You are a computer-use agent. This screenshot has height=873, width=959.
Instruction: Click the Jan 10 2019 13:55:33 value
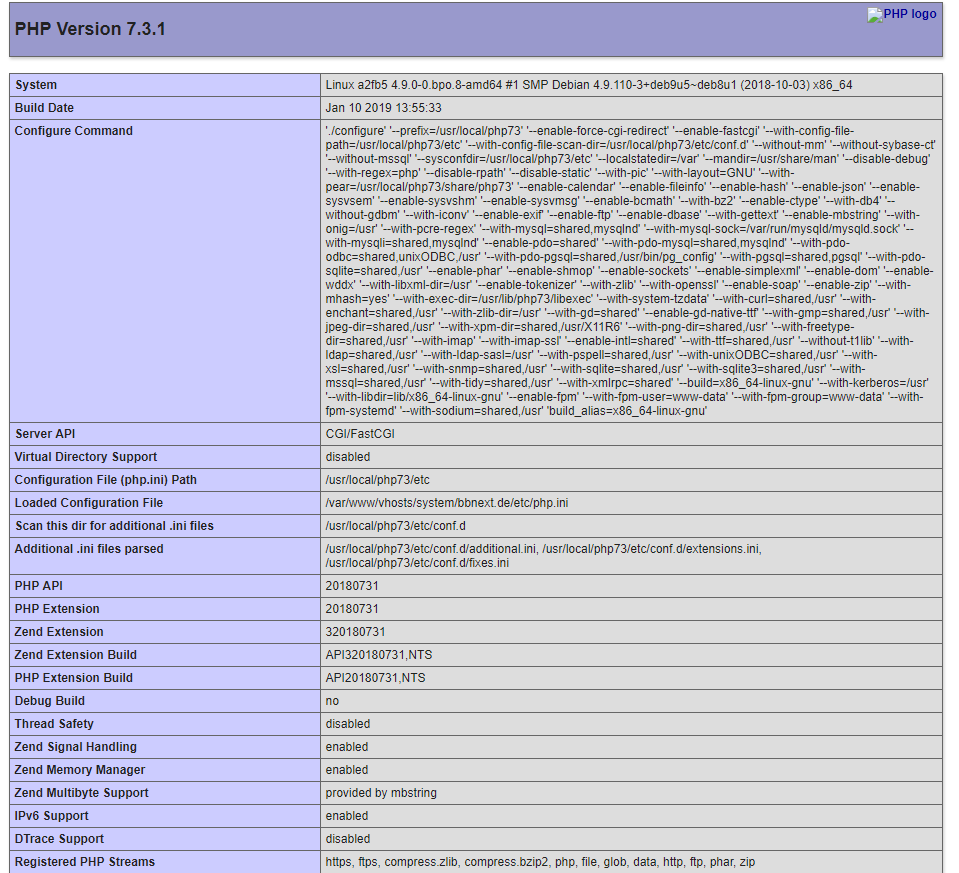pos(383,108)
